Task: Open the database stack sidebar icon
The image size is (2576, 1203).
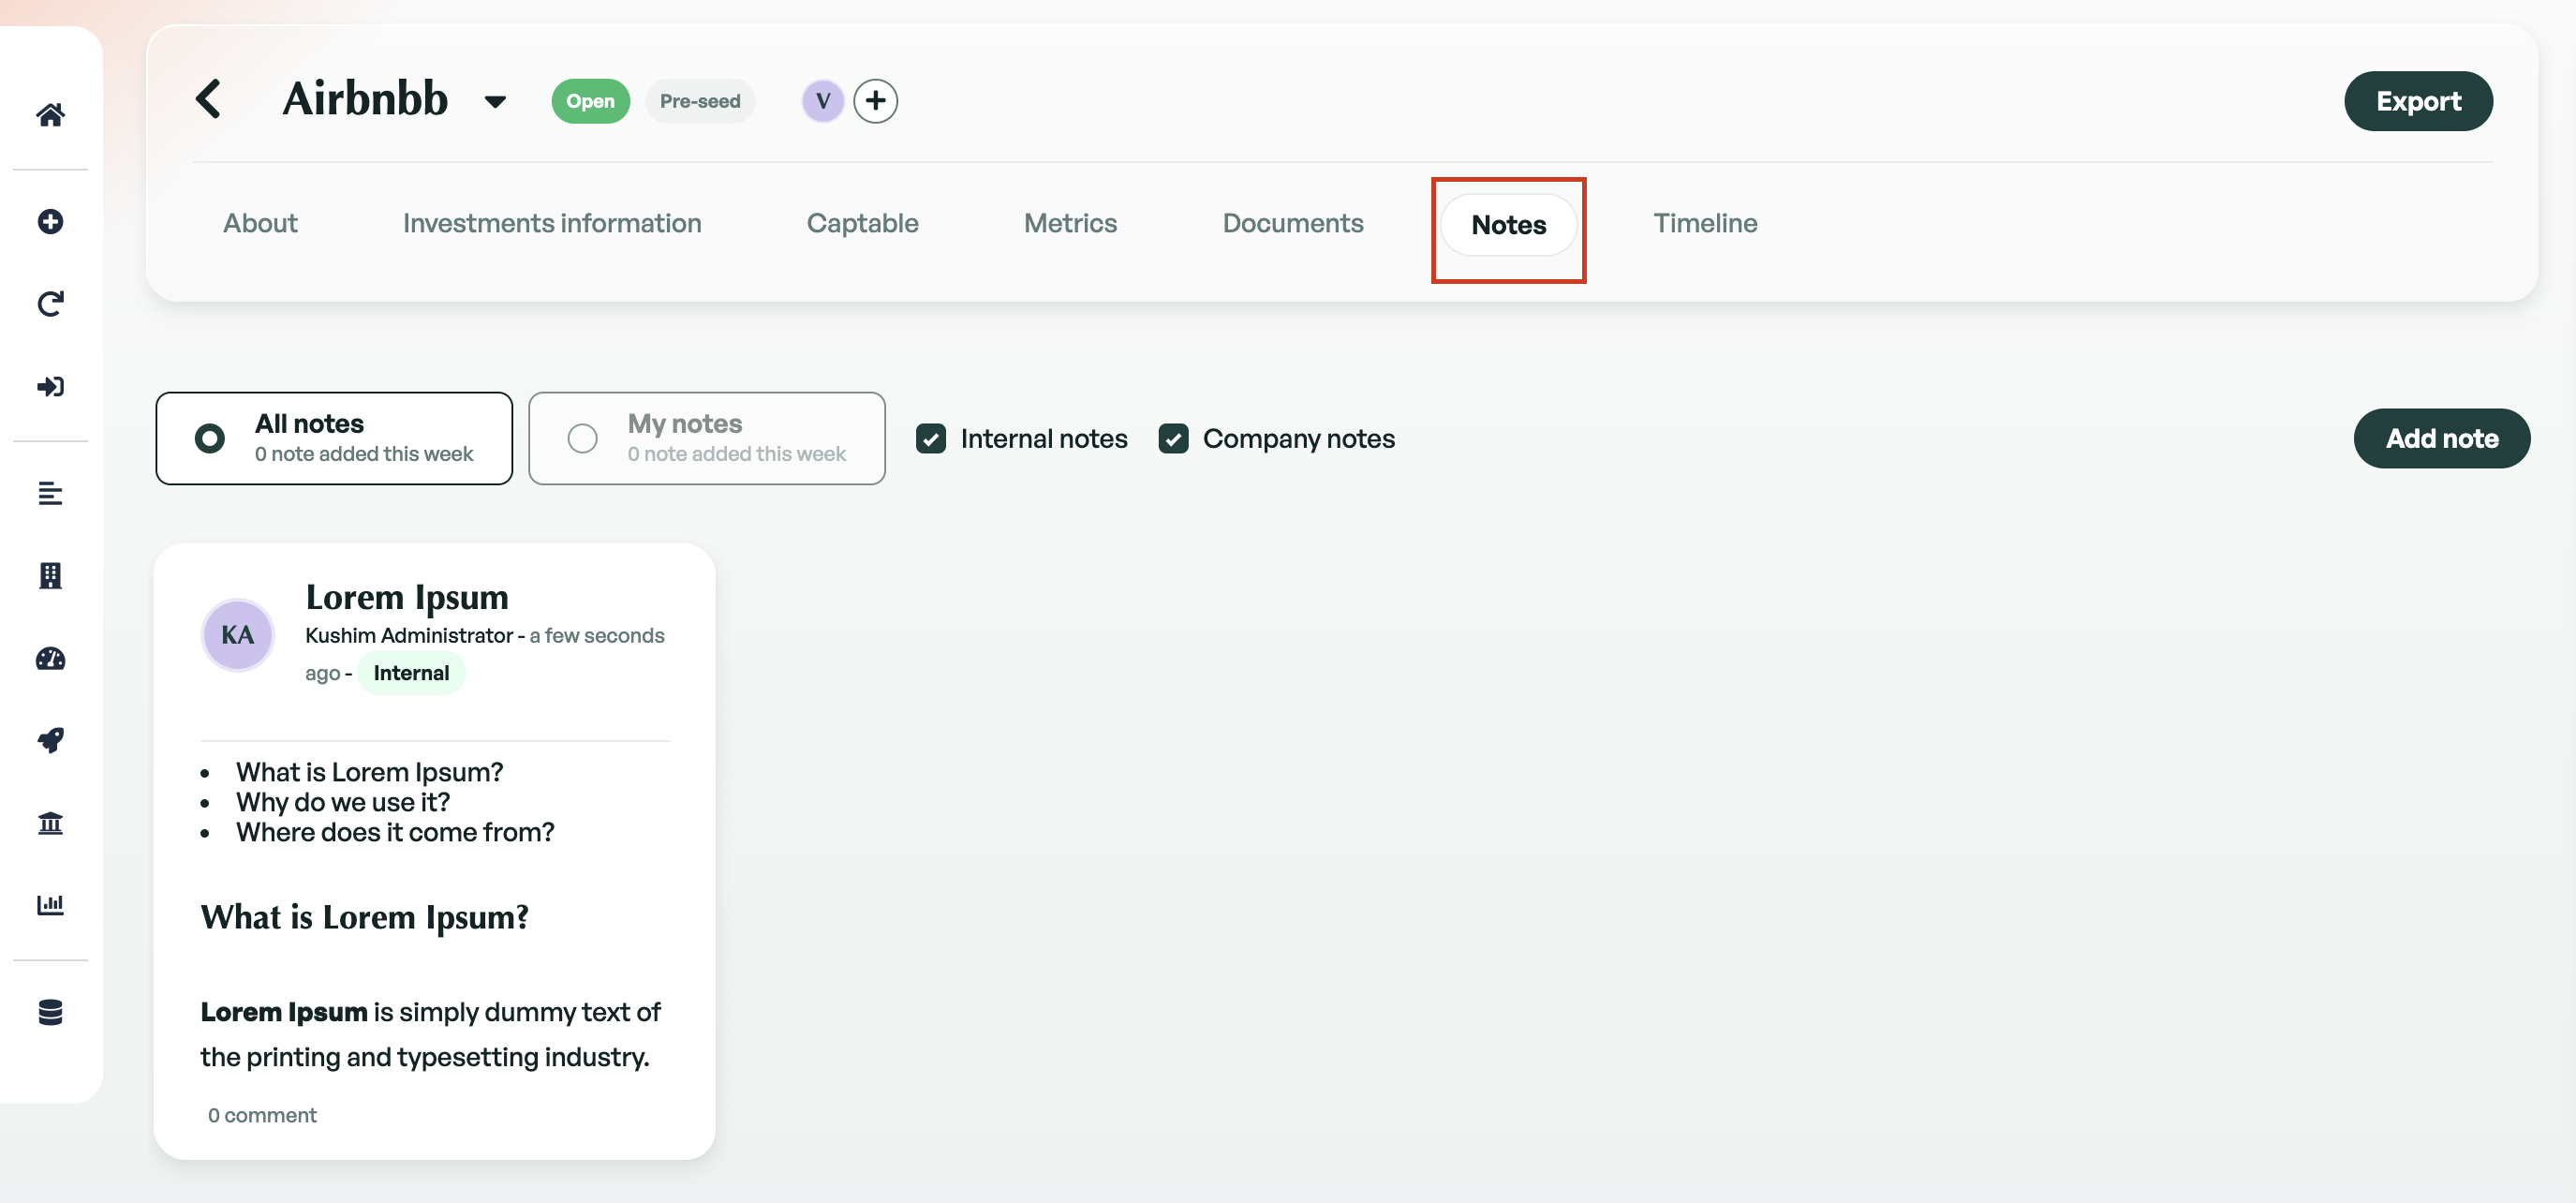Action: [x=50, y=1012]
